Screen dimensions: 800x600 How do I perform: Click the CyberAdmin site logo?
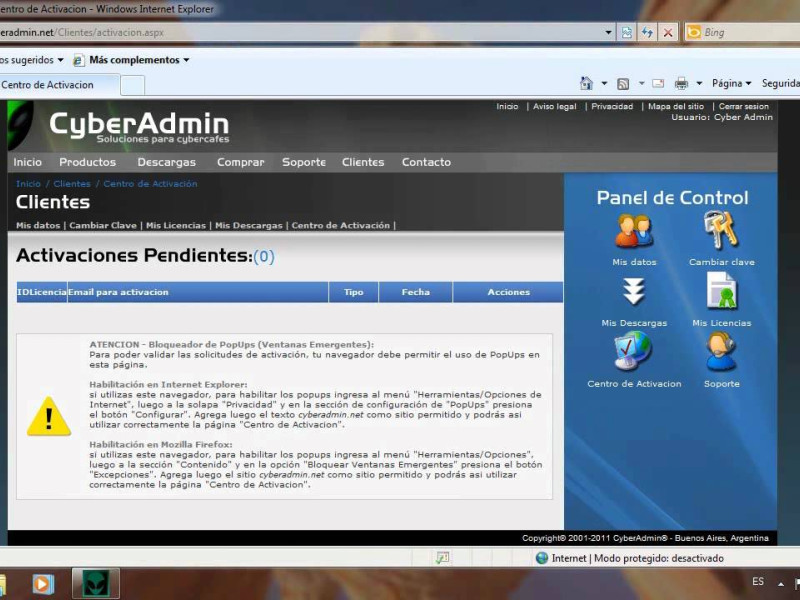(x=139, y=127)
